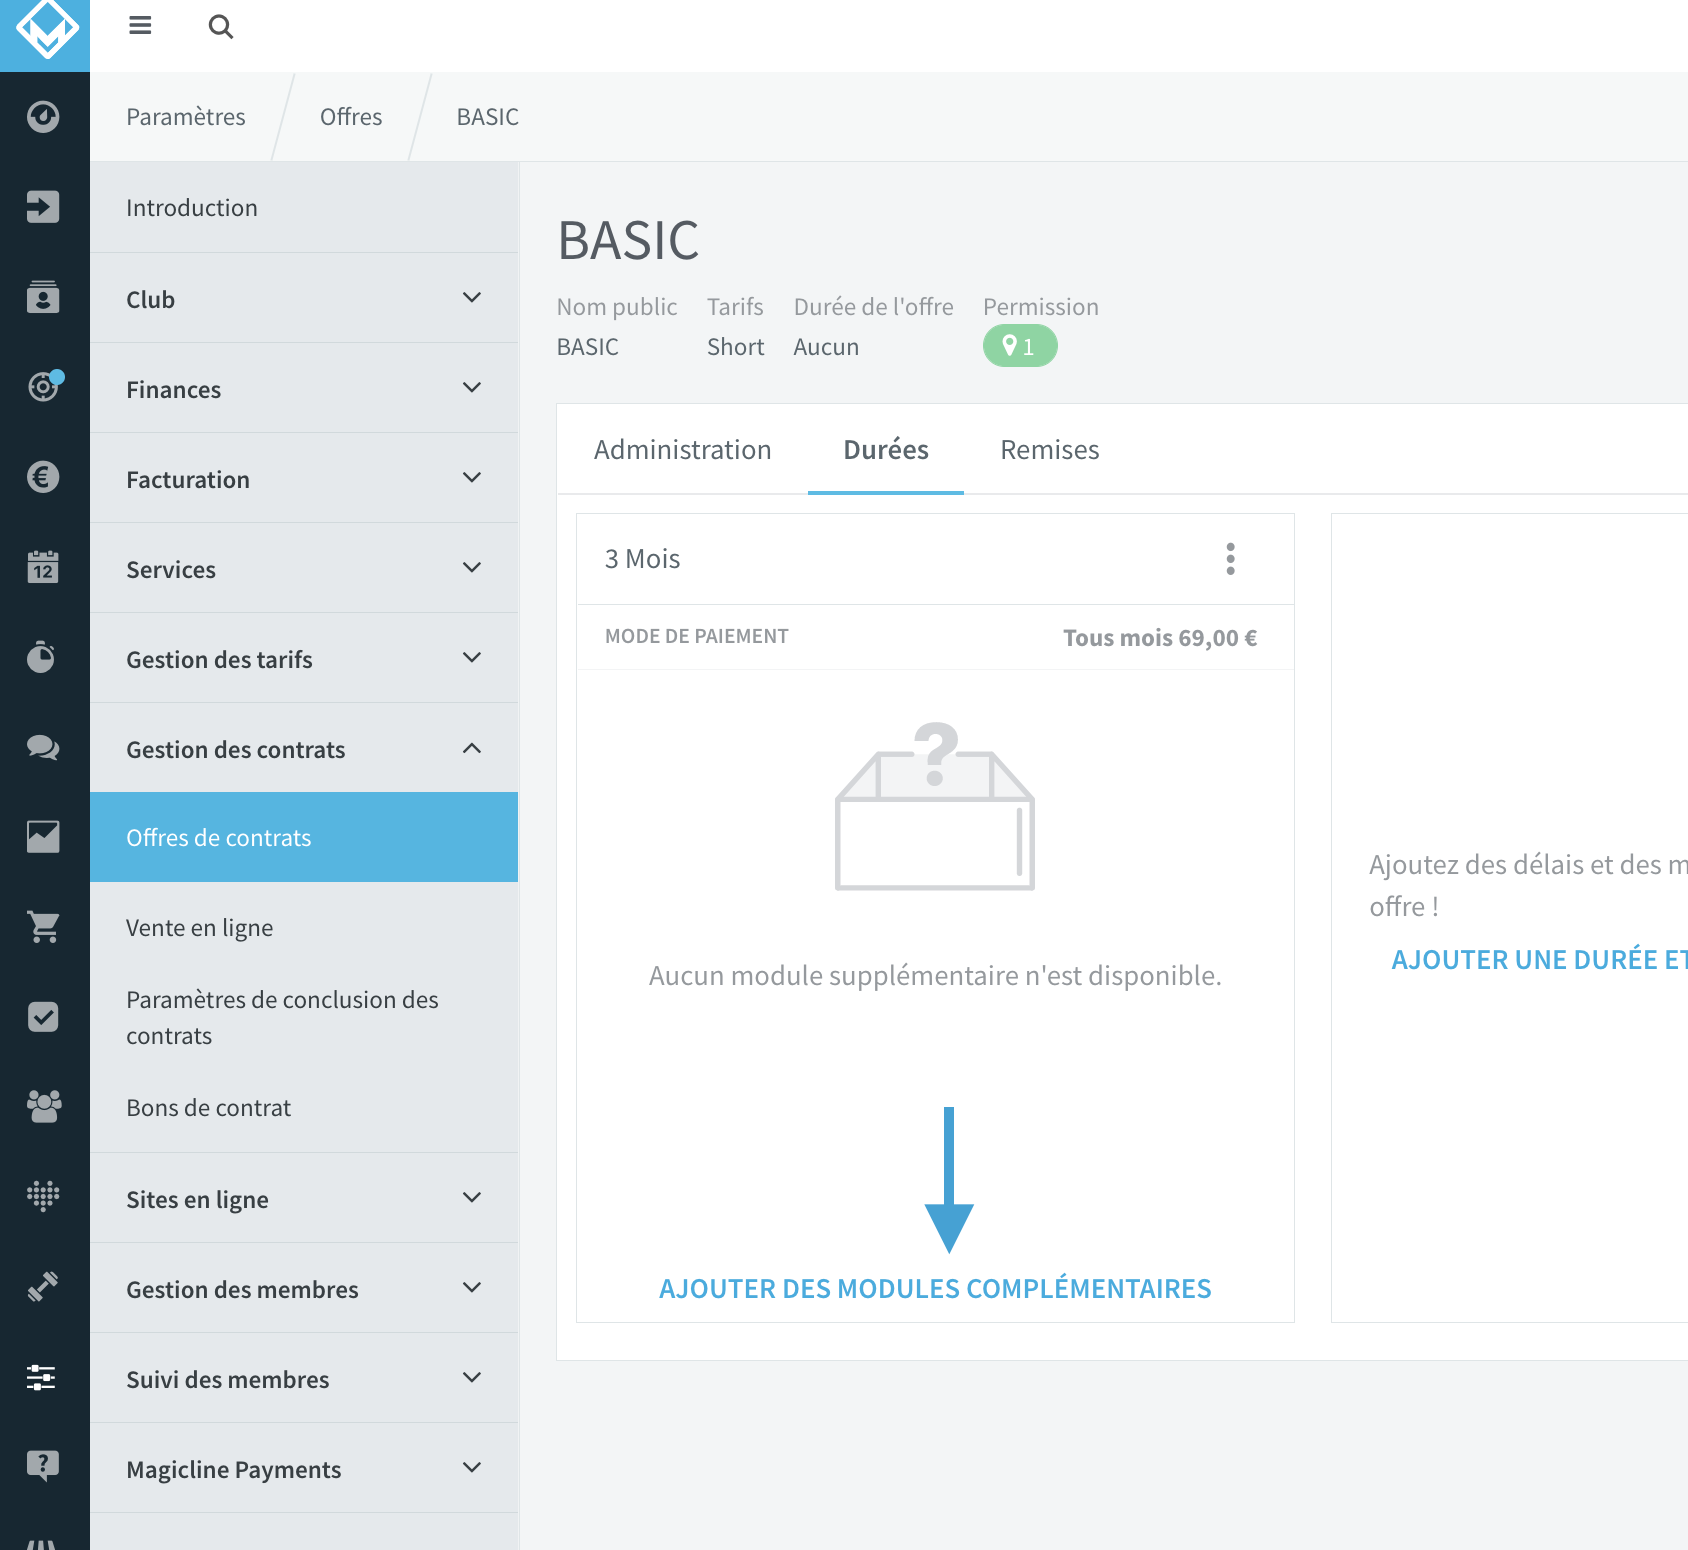1688x1550 pixels.
Task: Expand the Facturation section
Action: point(304,478)
